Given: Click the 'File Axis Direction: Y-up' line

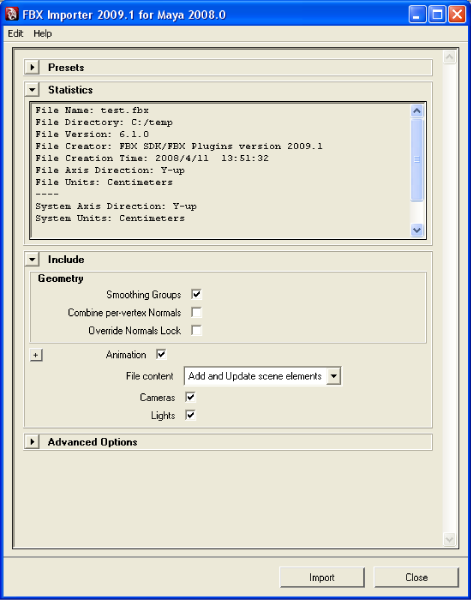Looking at the screenshot, I should [110, 170].
